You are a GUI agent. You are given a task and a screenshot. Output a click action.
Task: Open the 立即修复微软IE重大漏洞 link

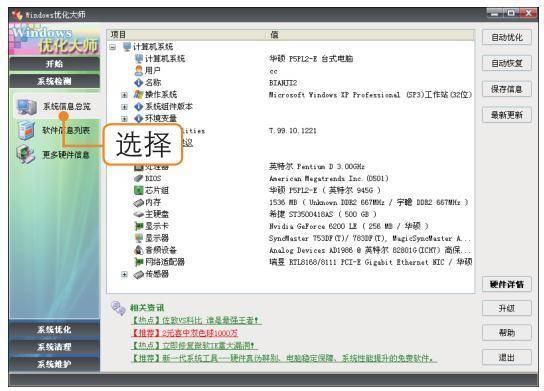(x=194, y=346)
